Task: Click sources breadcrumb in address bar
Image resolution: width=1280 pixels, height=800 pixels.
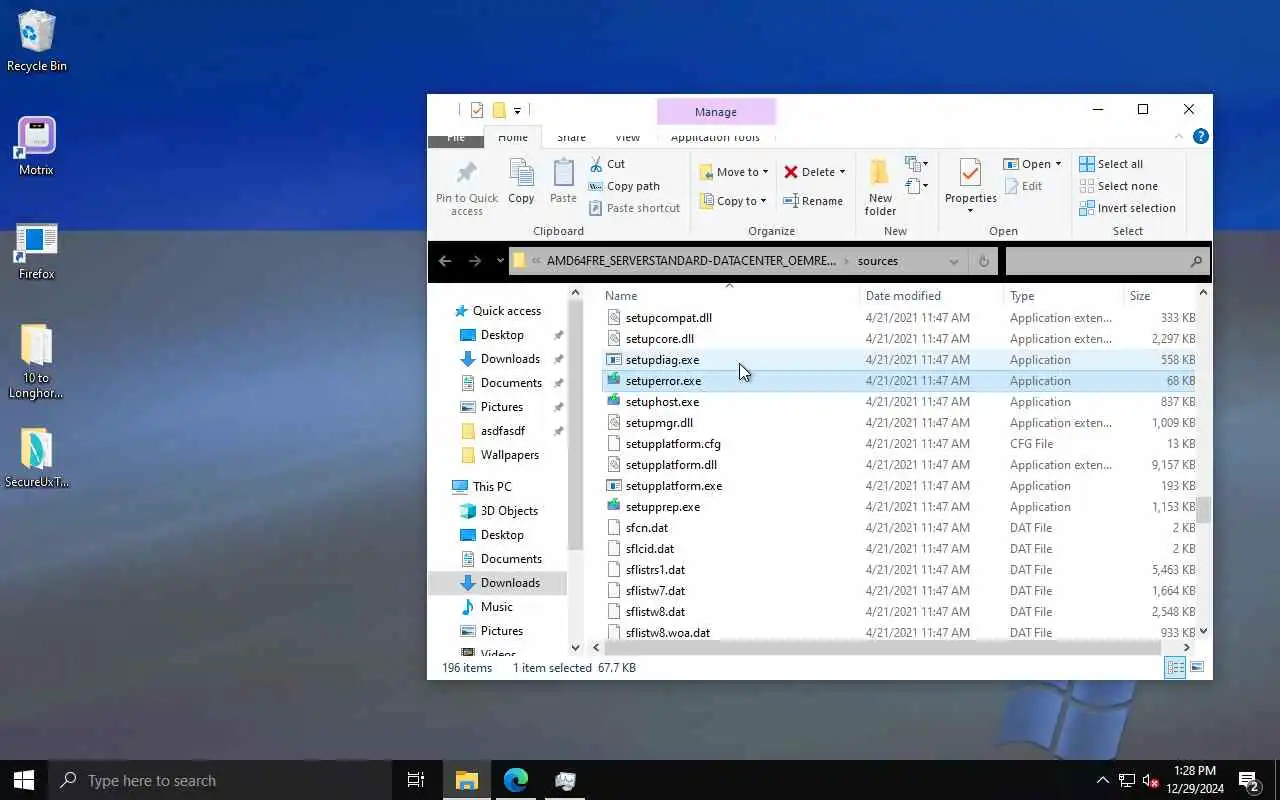Action: coord(878,261)
